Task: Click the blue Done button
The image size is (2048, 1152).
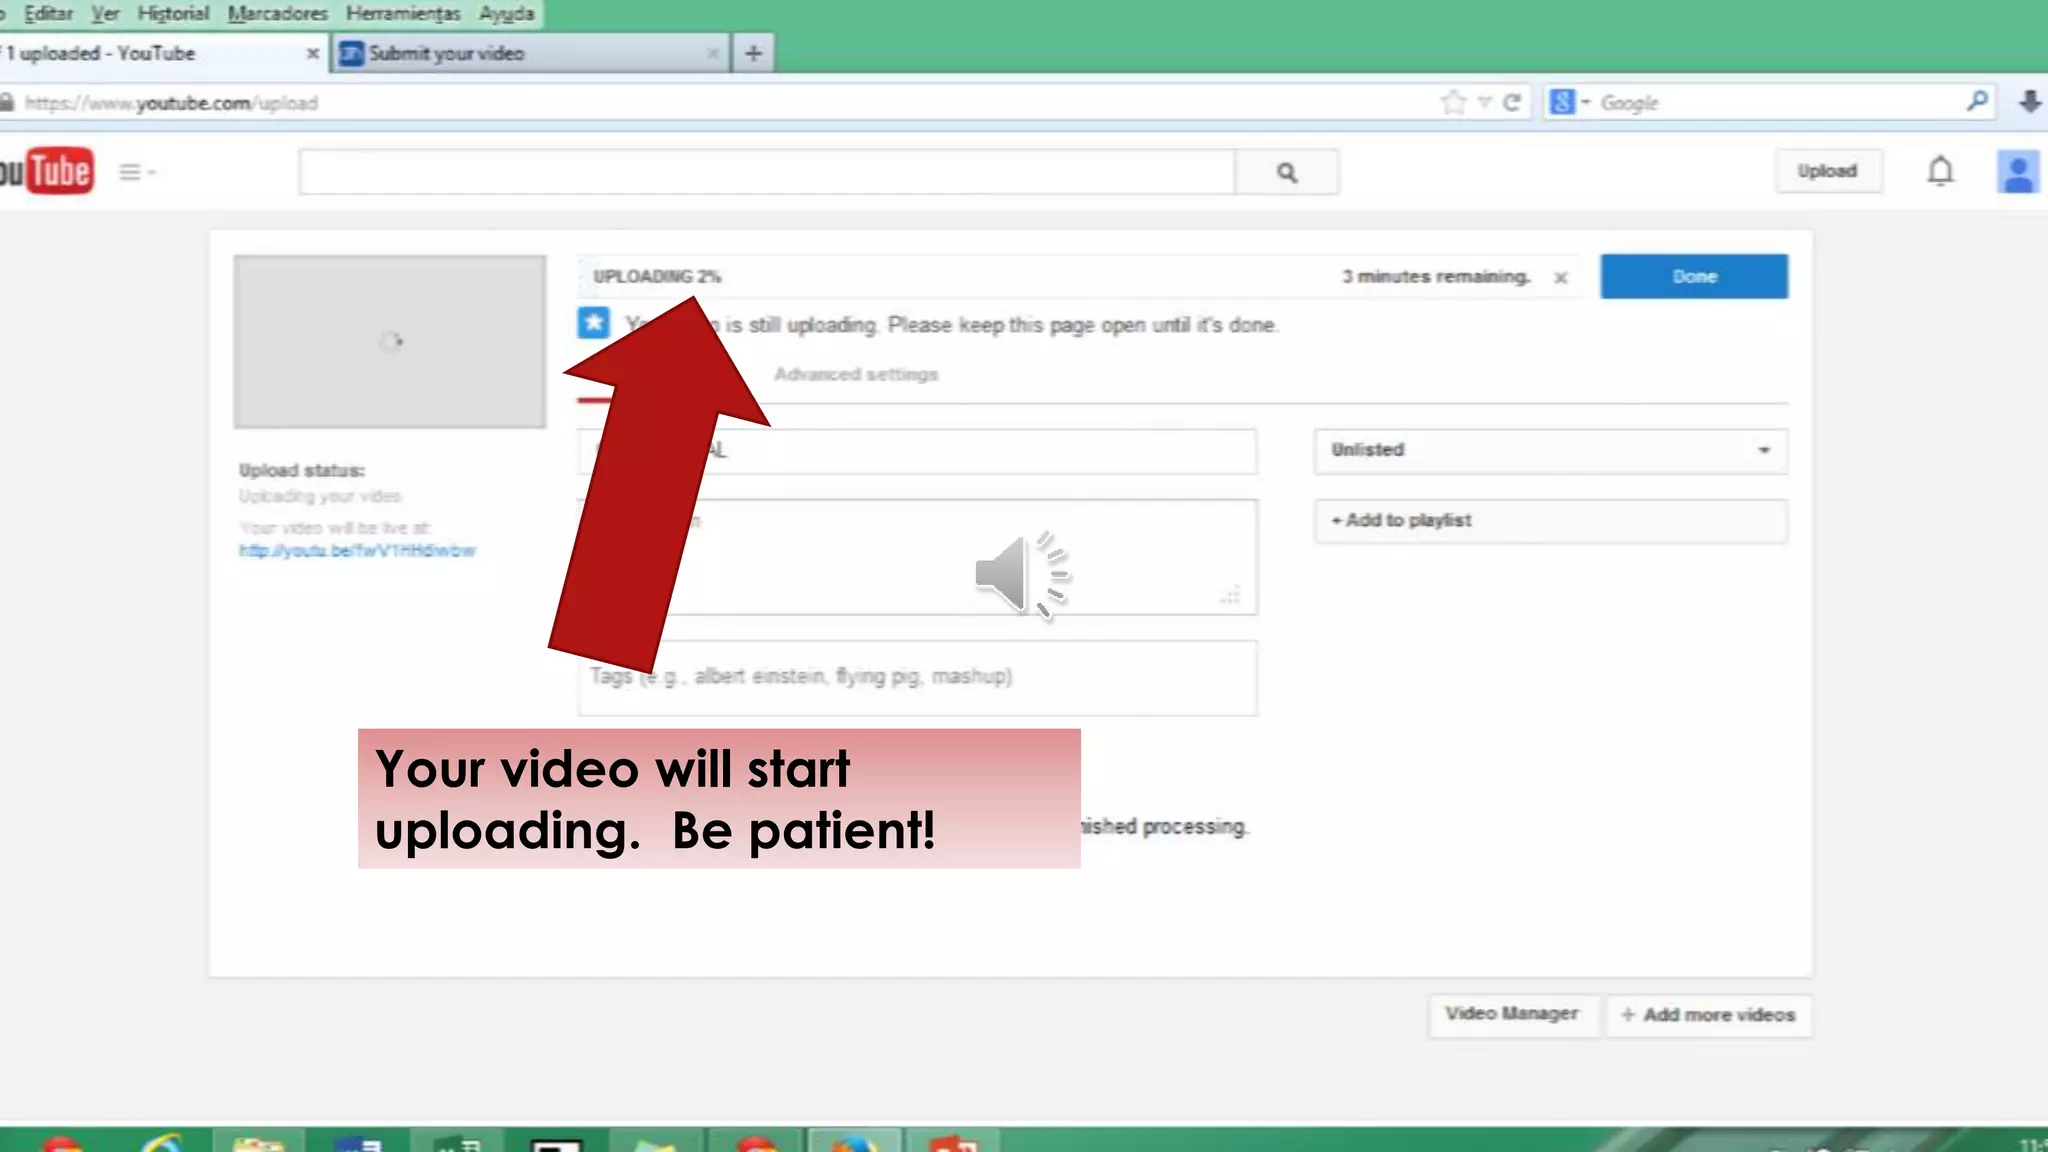Action: click(1694, 276)
